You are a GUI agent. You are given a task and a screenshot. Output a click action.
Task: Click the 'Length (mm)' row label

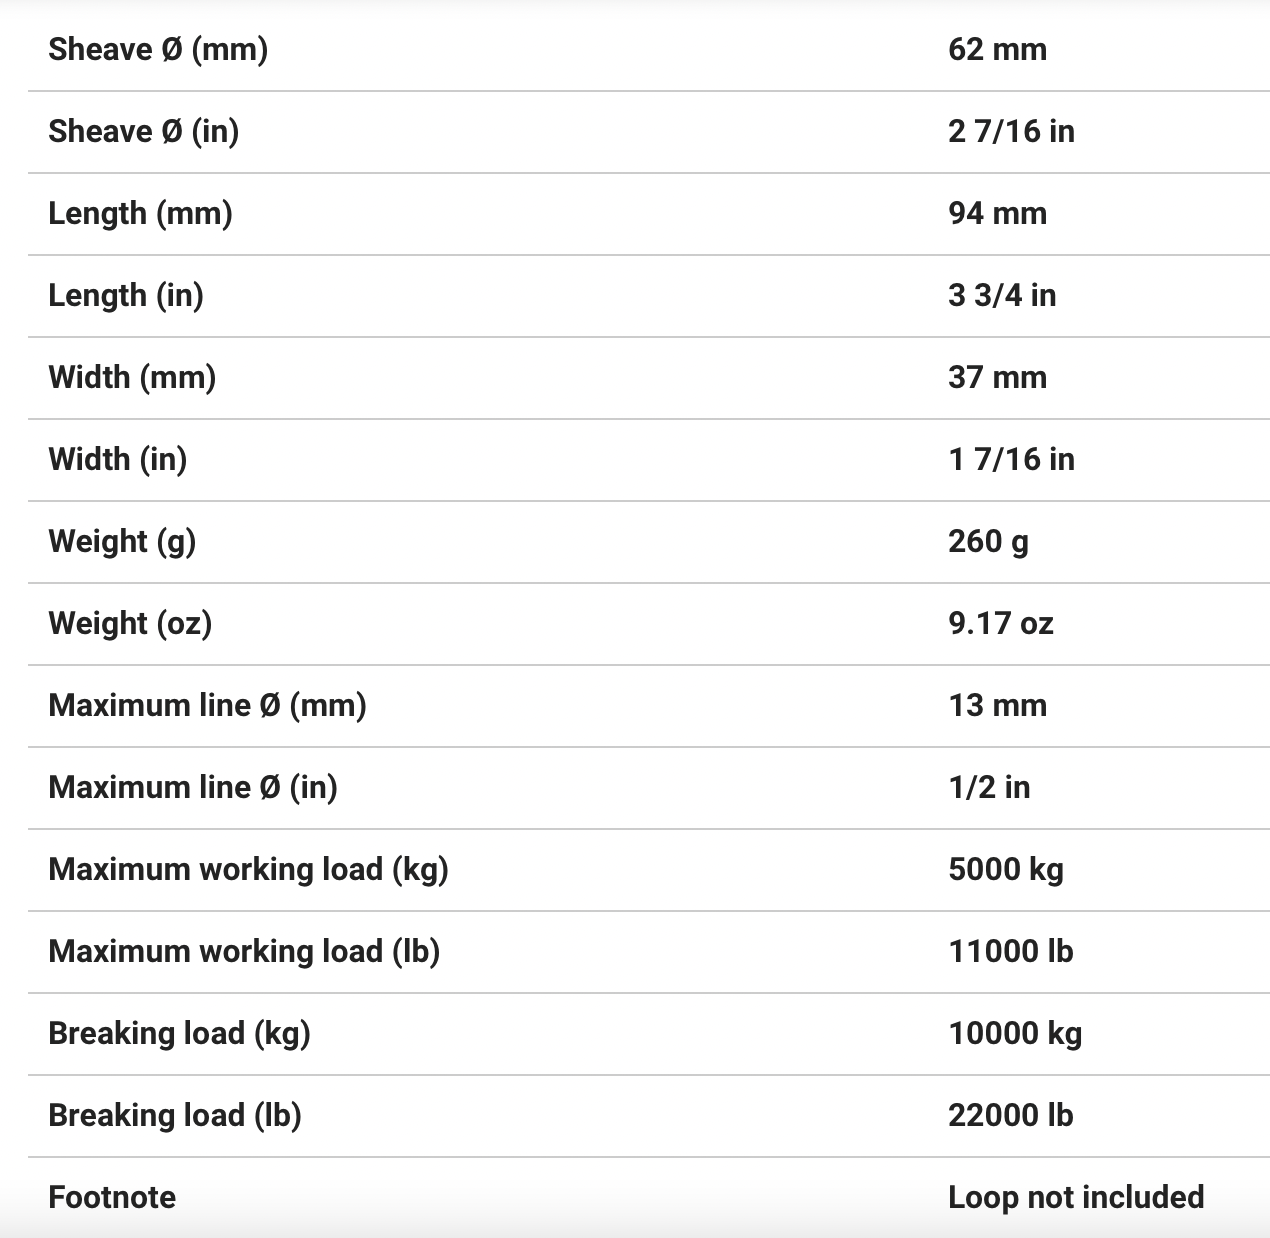(140, 213)
